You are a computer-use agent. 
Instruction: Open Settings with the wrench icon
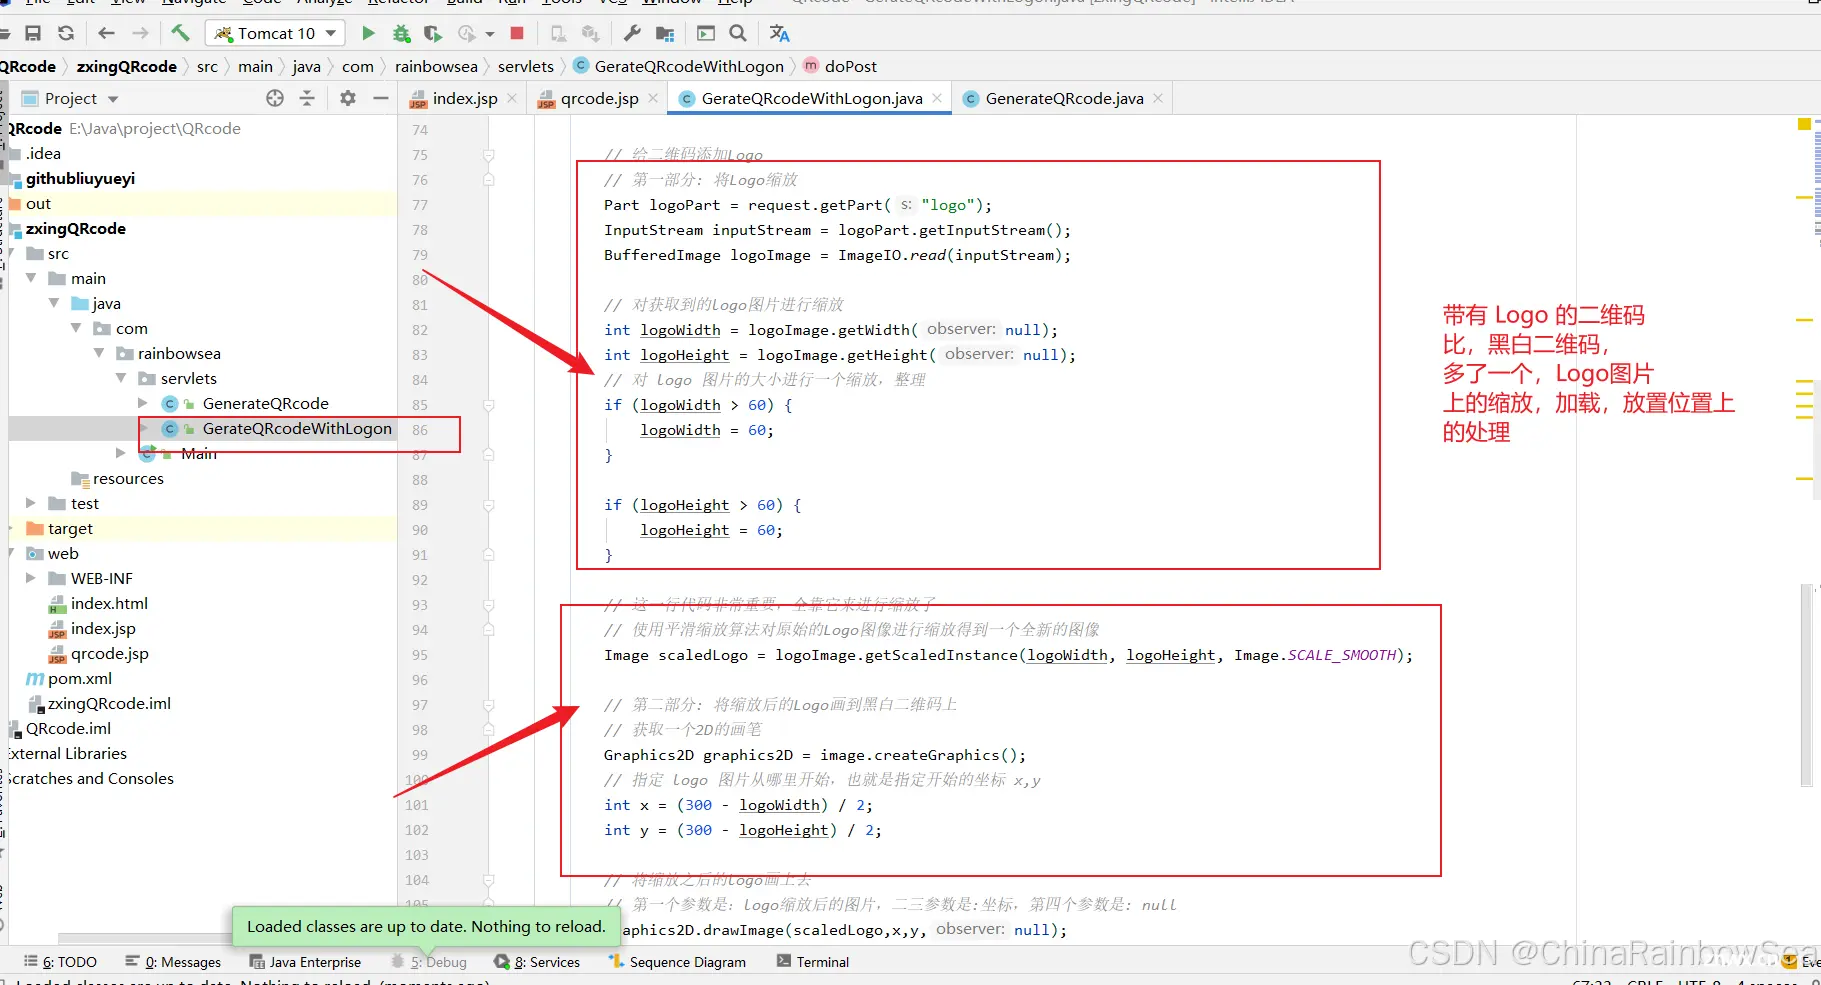(632, 33)
